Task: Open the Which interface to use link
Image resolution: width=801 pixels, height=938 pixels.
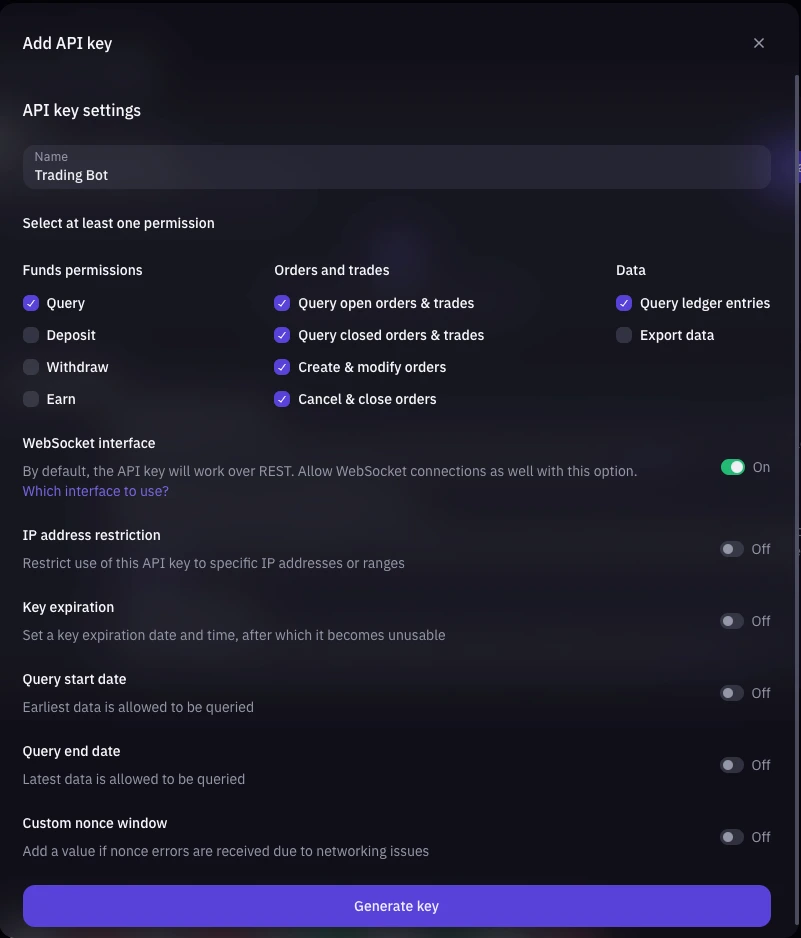Action: [96, 491]
